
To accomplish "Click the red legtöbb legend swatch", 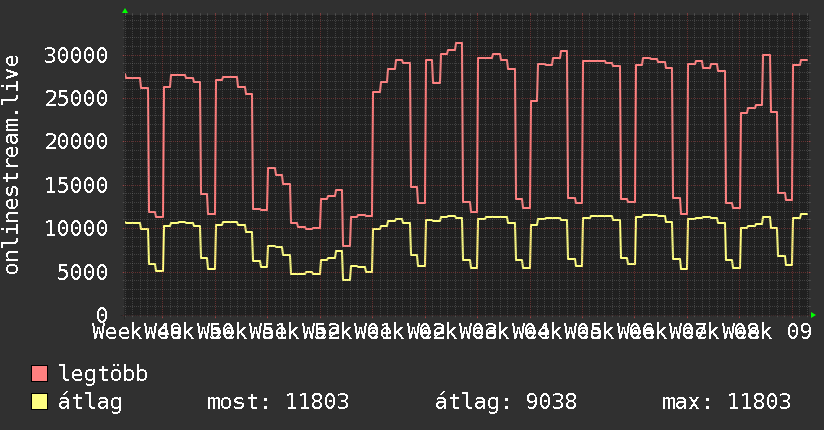I will click(39, 374).
